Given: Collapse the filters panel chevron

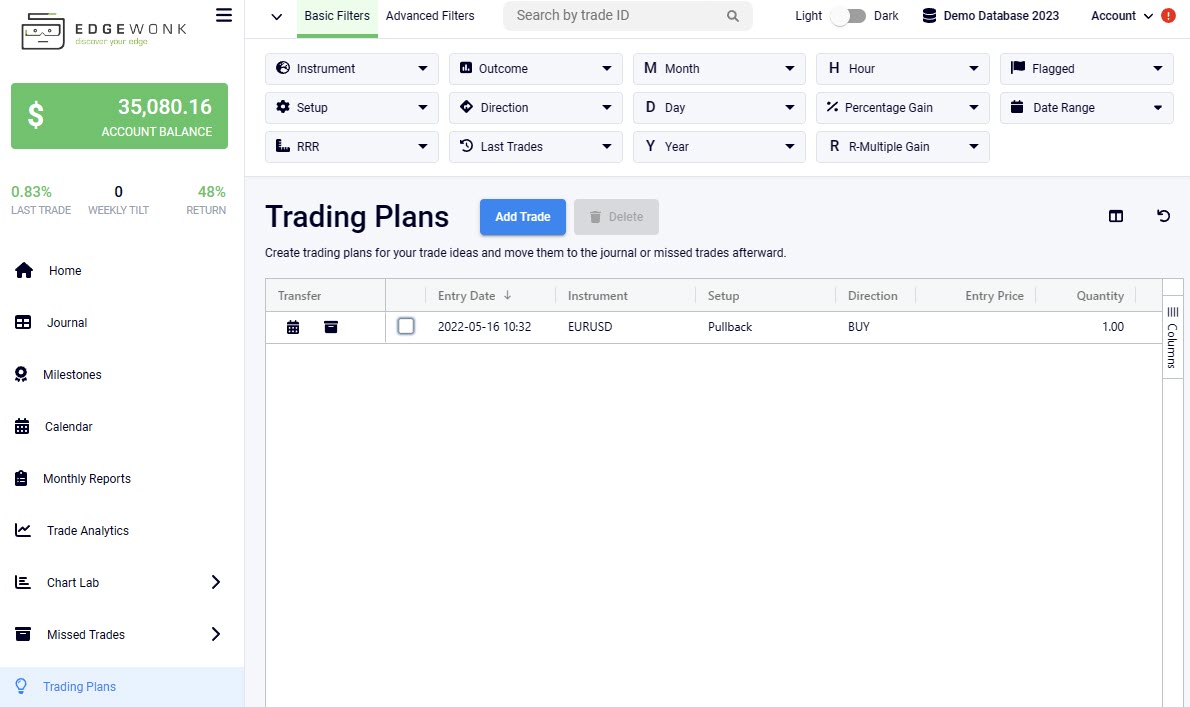Looking at the screenshot, I should [277, 17].
